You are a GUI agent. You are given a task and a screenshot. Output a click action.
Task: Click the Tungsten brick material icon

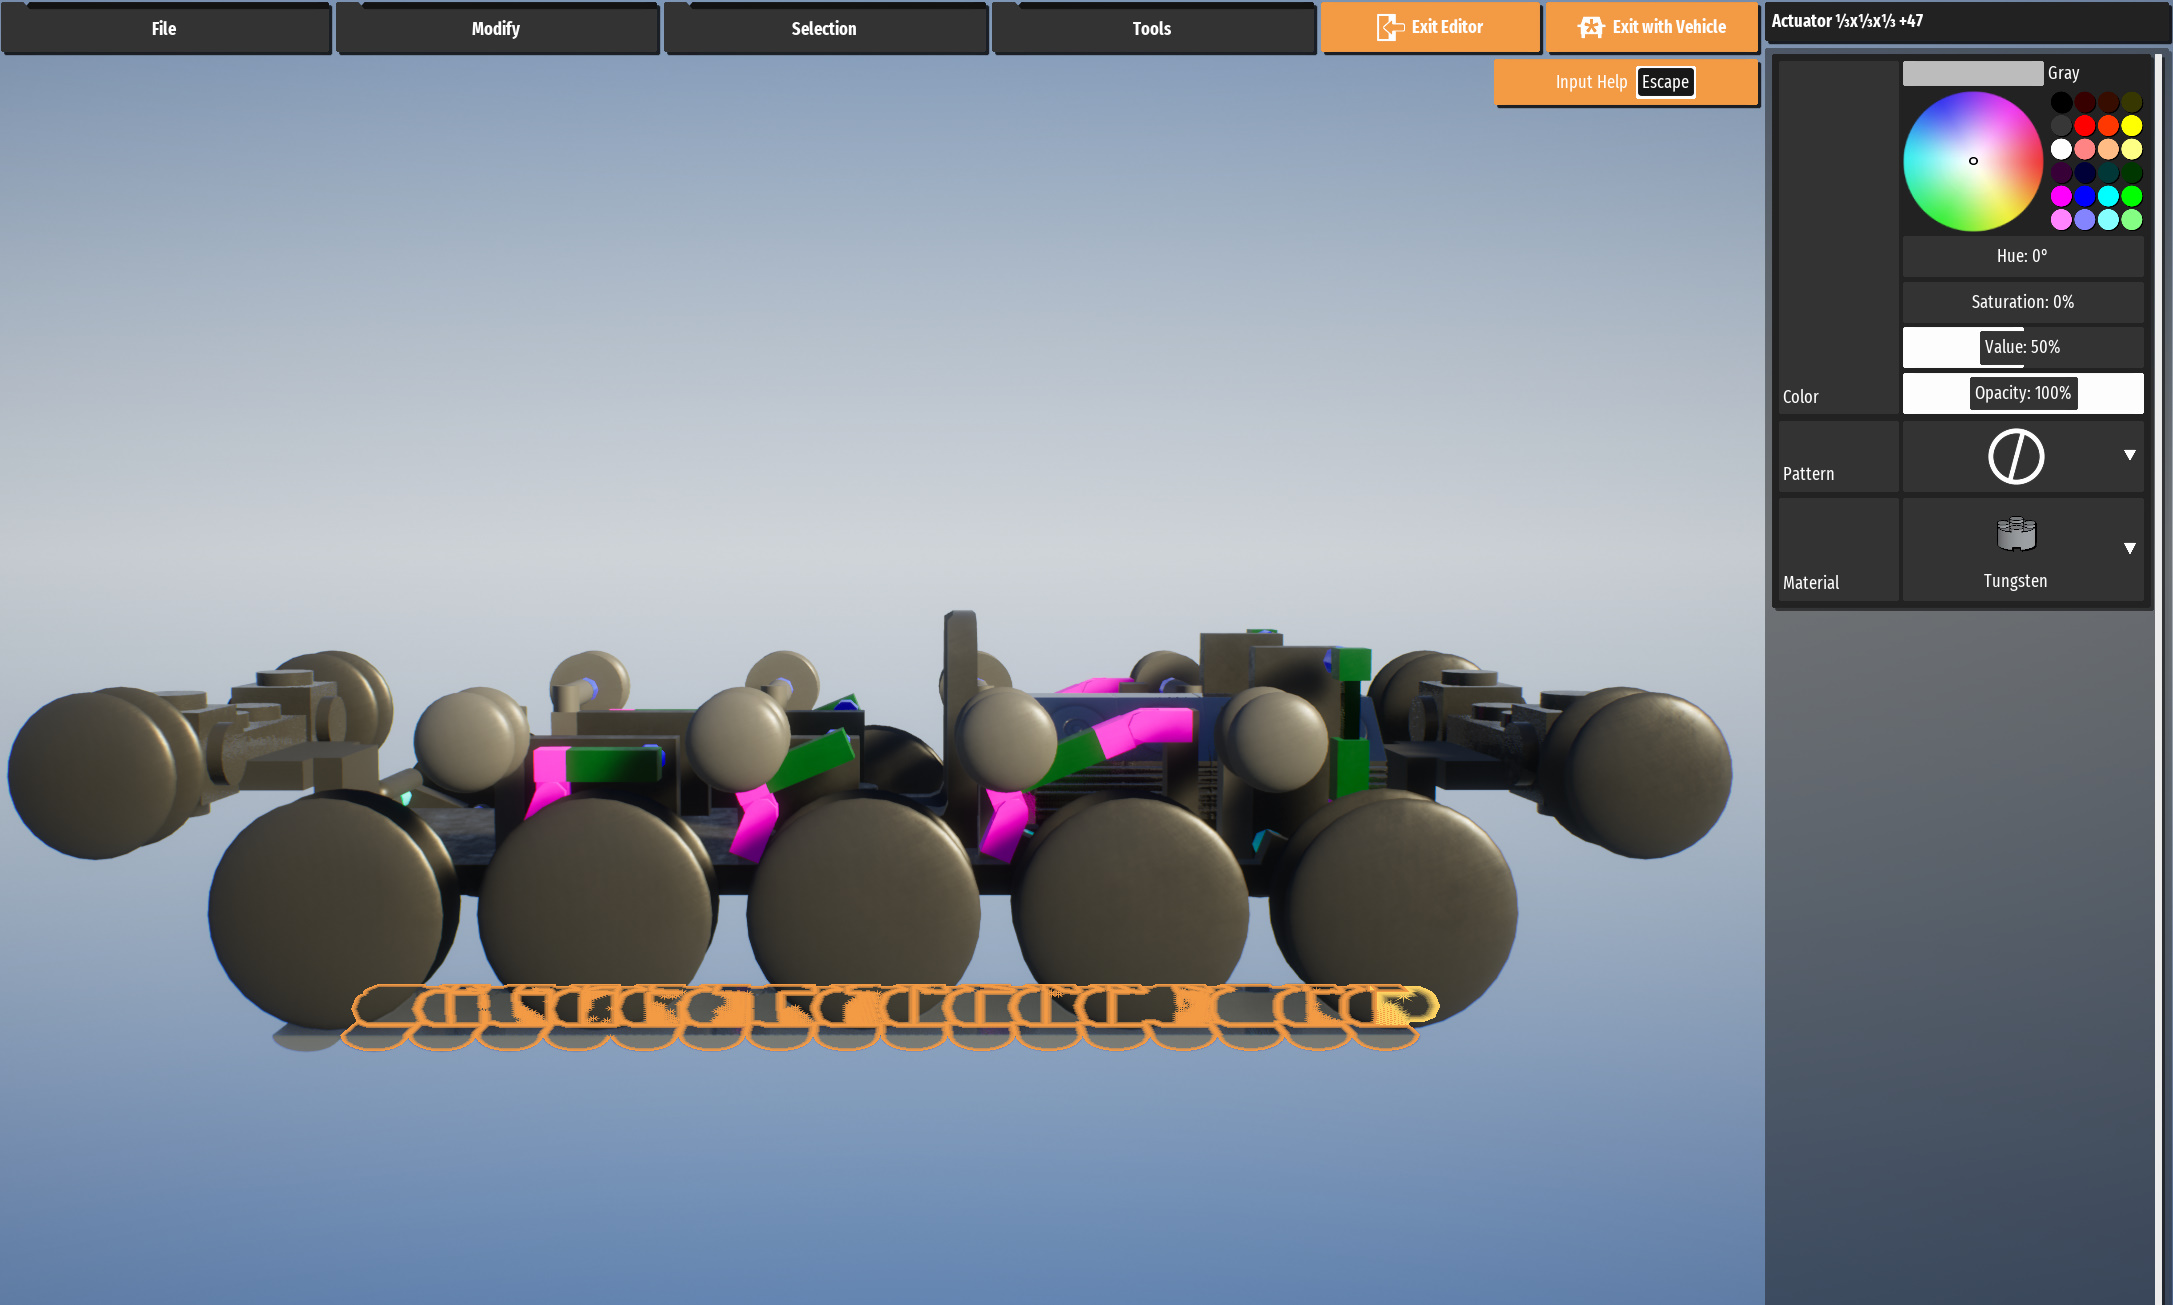tap(2015, 535)
